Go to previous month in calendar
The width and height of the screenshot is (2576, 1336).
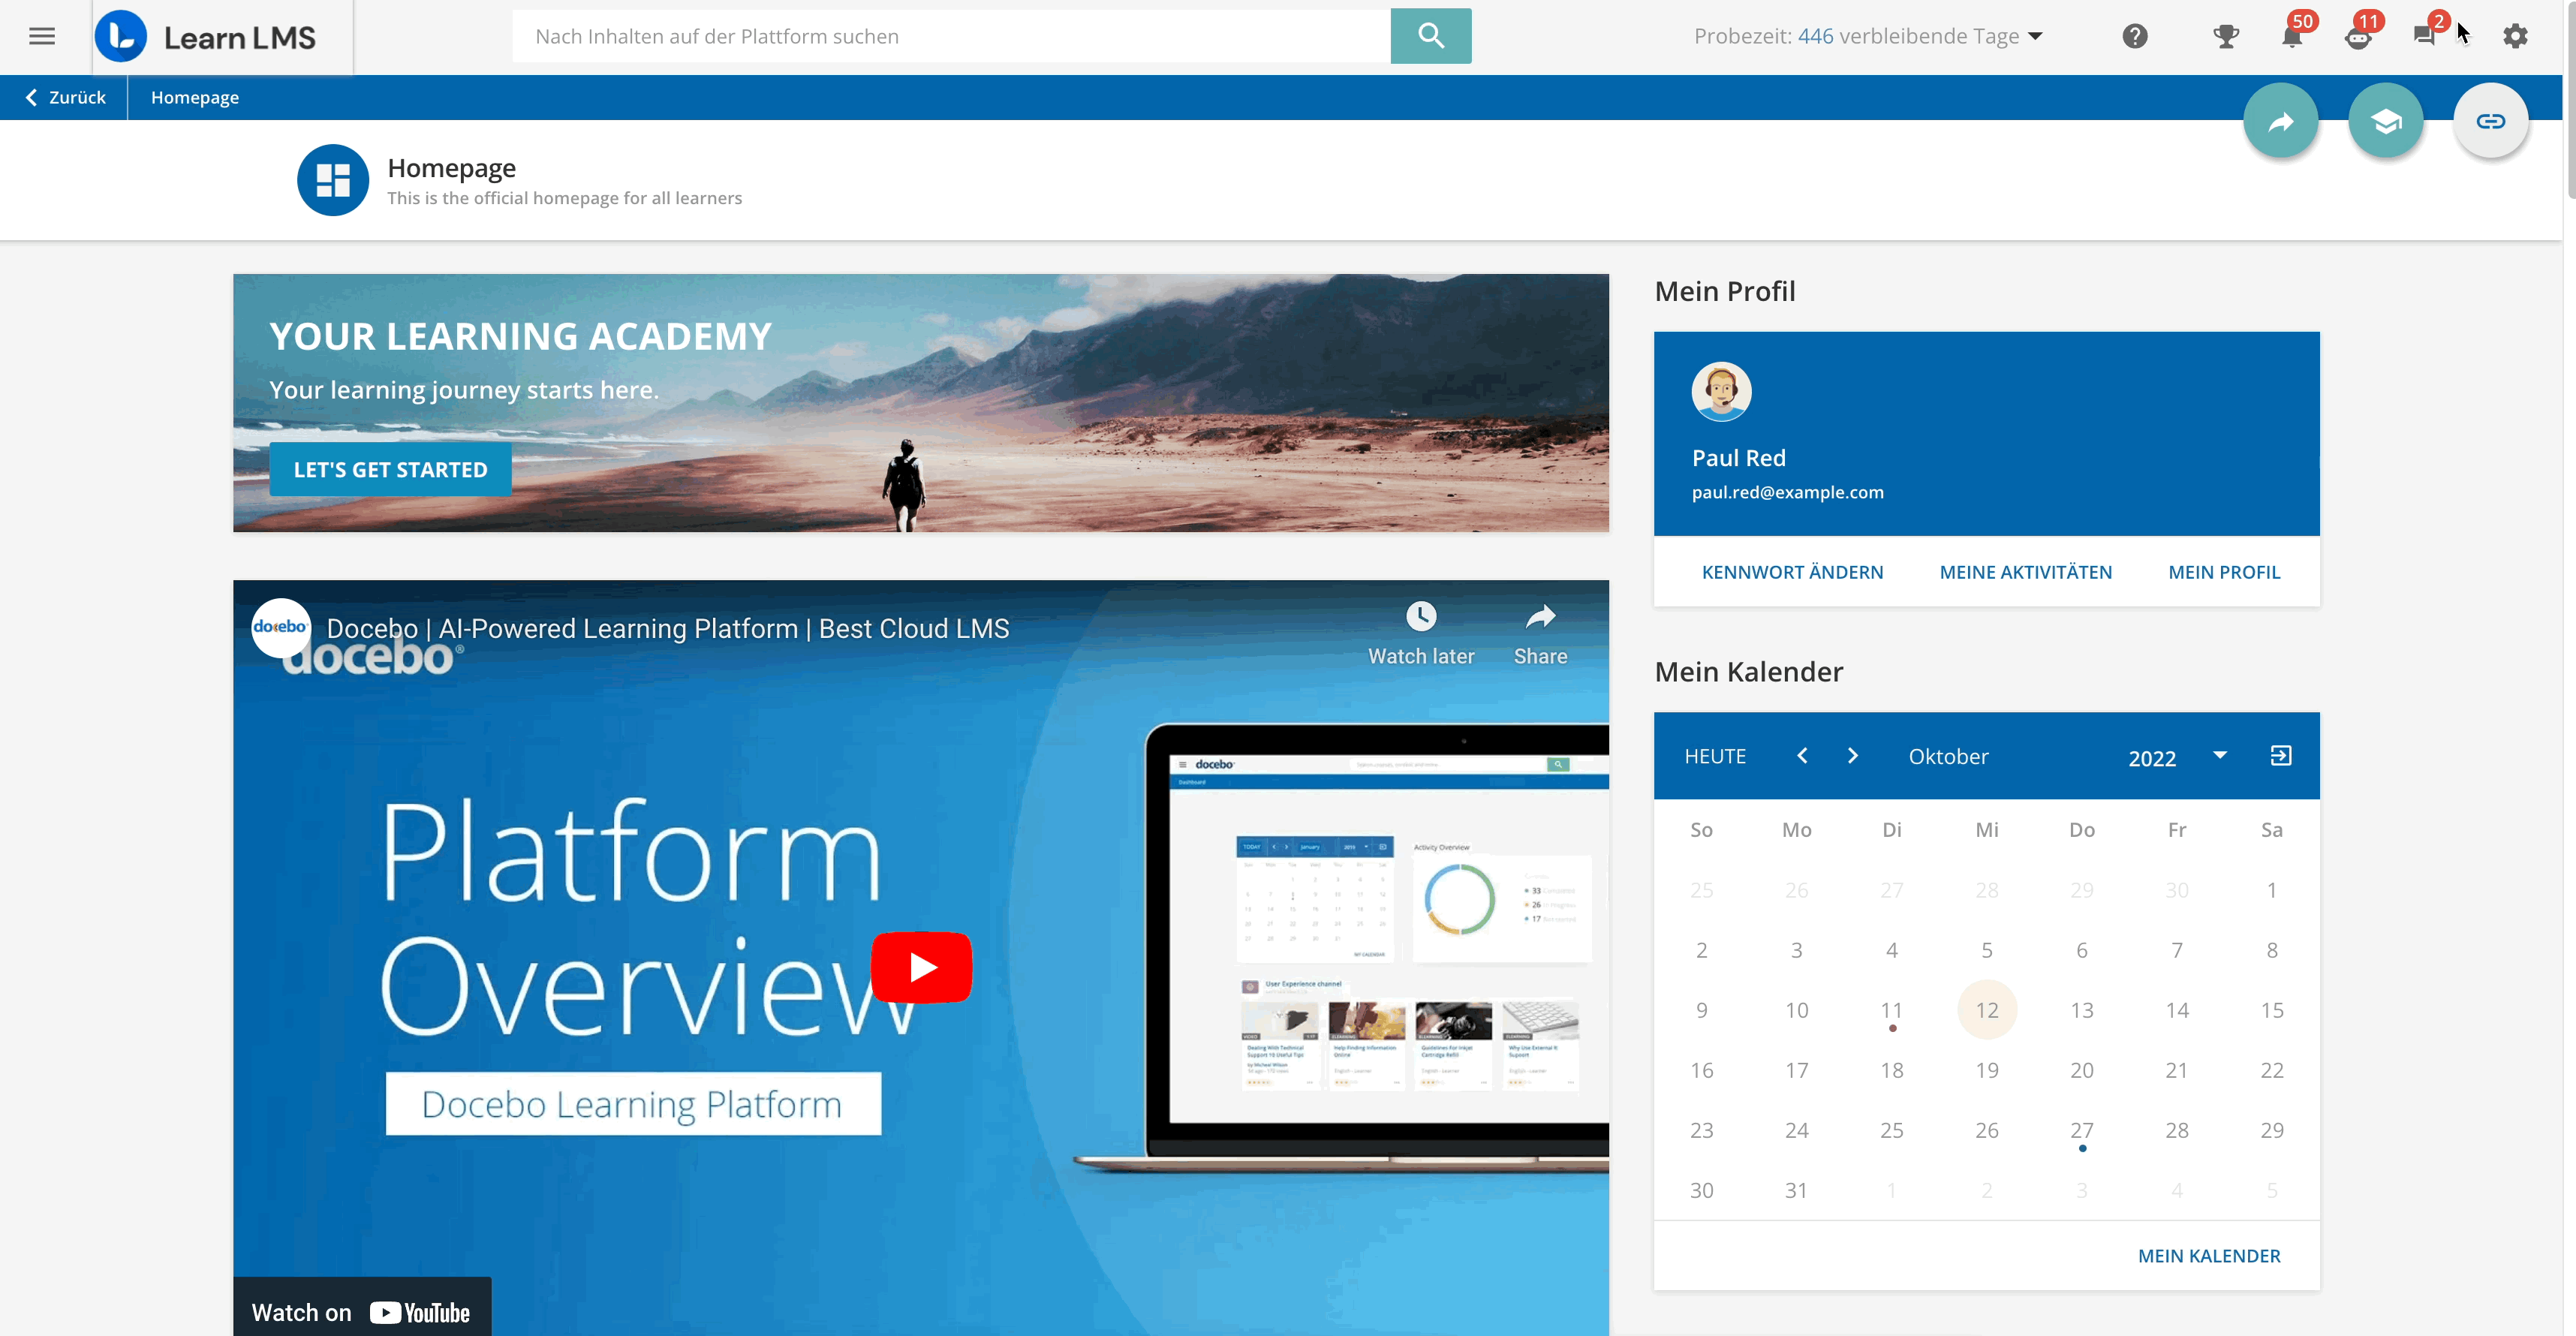coord(1802,756)
